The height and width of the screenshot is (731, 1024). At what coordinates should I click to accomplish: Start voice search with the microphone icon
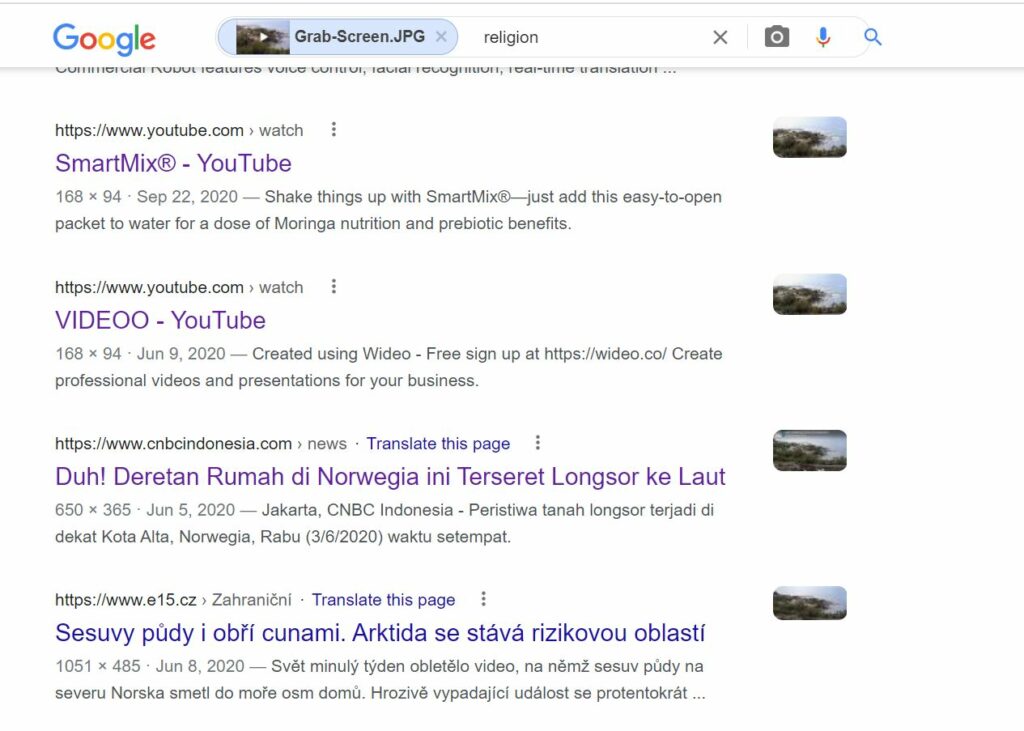(x=823, y=37)
